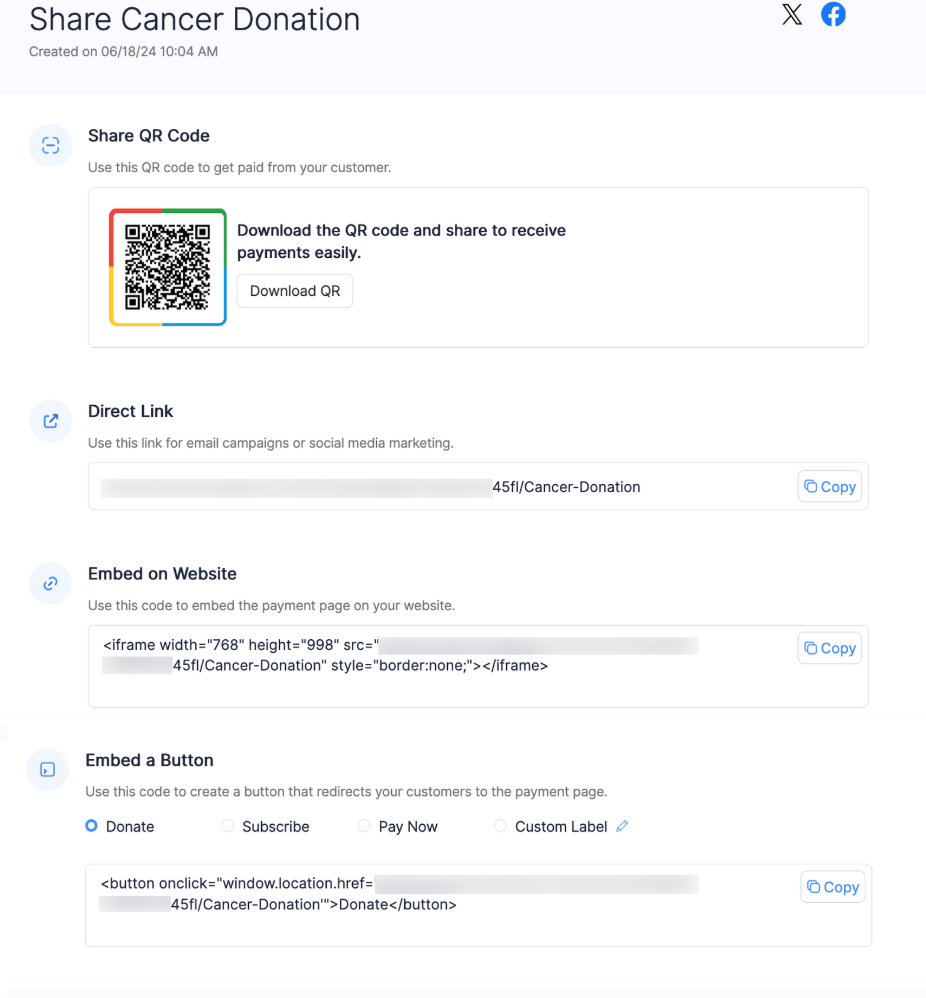Choose the Custom Label option
This screenshot has height=998, width=926.
(500, 826)
